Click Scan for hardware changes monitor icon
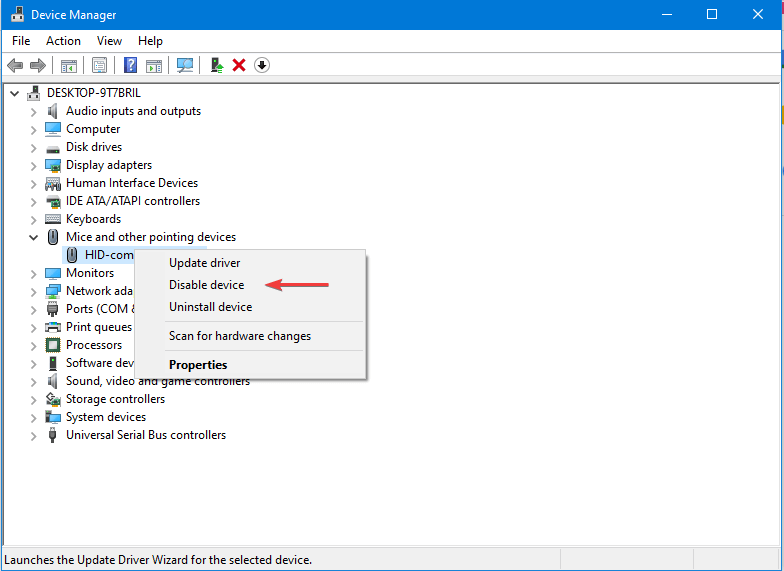Image resolution: width=784 pixels, height=571 pixels. (185, 65)
